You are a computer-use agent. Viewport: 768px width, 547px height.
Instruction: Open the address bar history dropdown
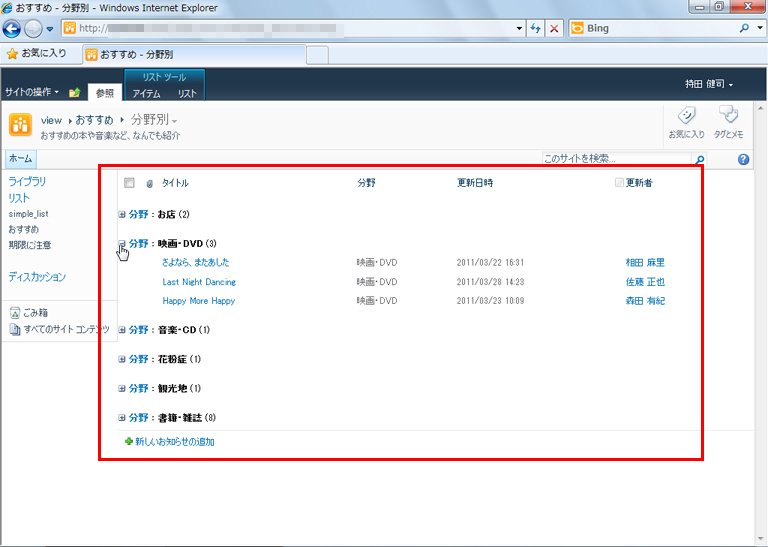519,28
